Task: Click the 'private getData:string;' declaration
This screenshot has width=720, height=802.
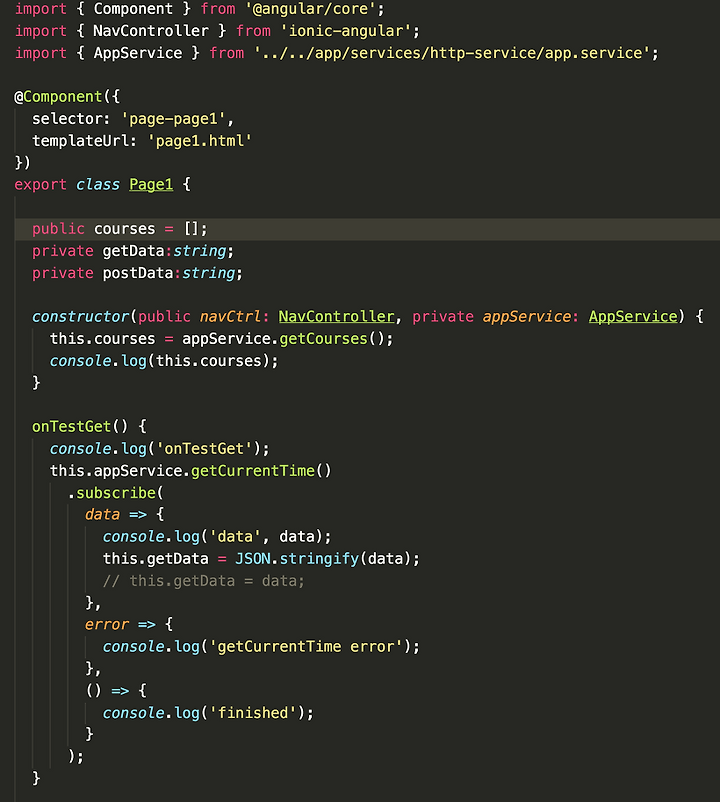Action: coord(133,251)
